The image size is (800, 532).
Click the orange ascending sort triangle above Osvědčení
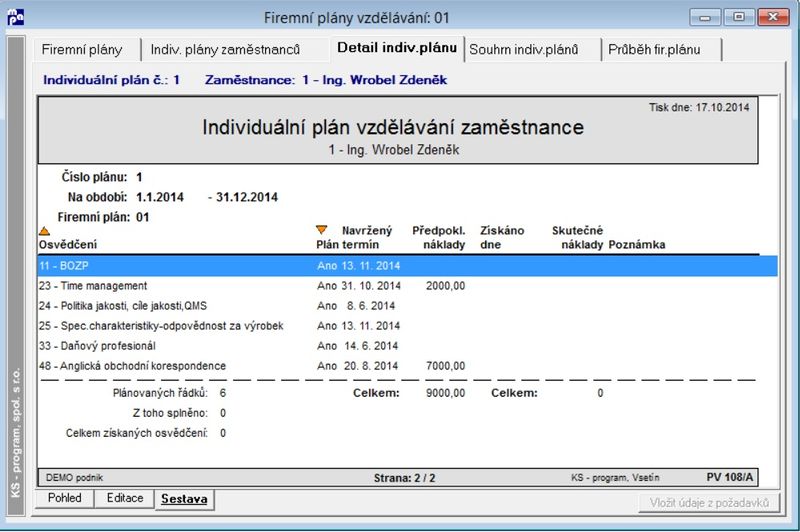[x=44, y=231]
